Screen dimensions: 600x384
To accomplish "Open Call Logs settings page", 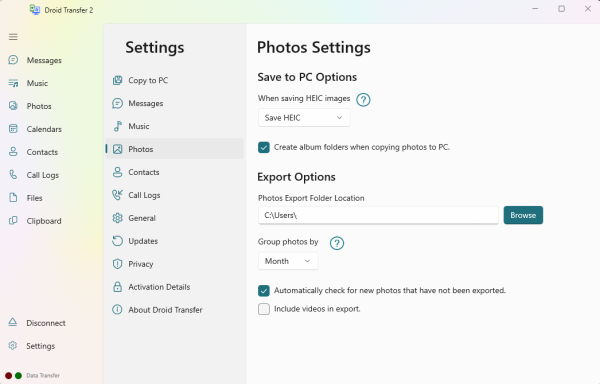I will (174, 195).
